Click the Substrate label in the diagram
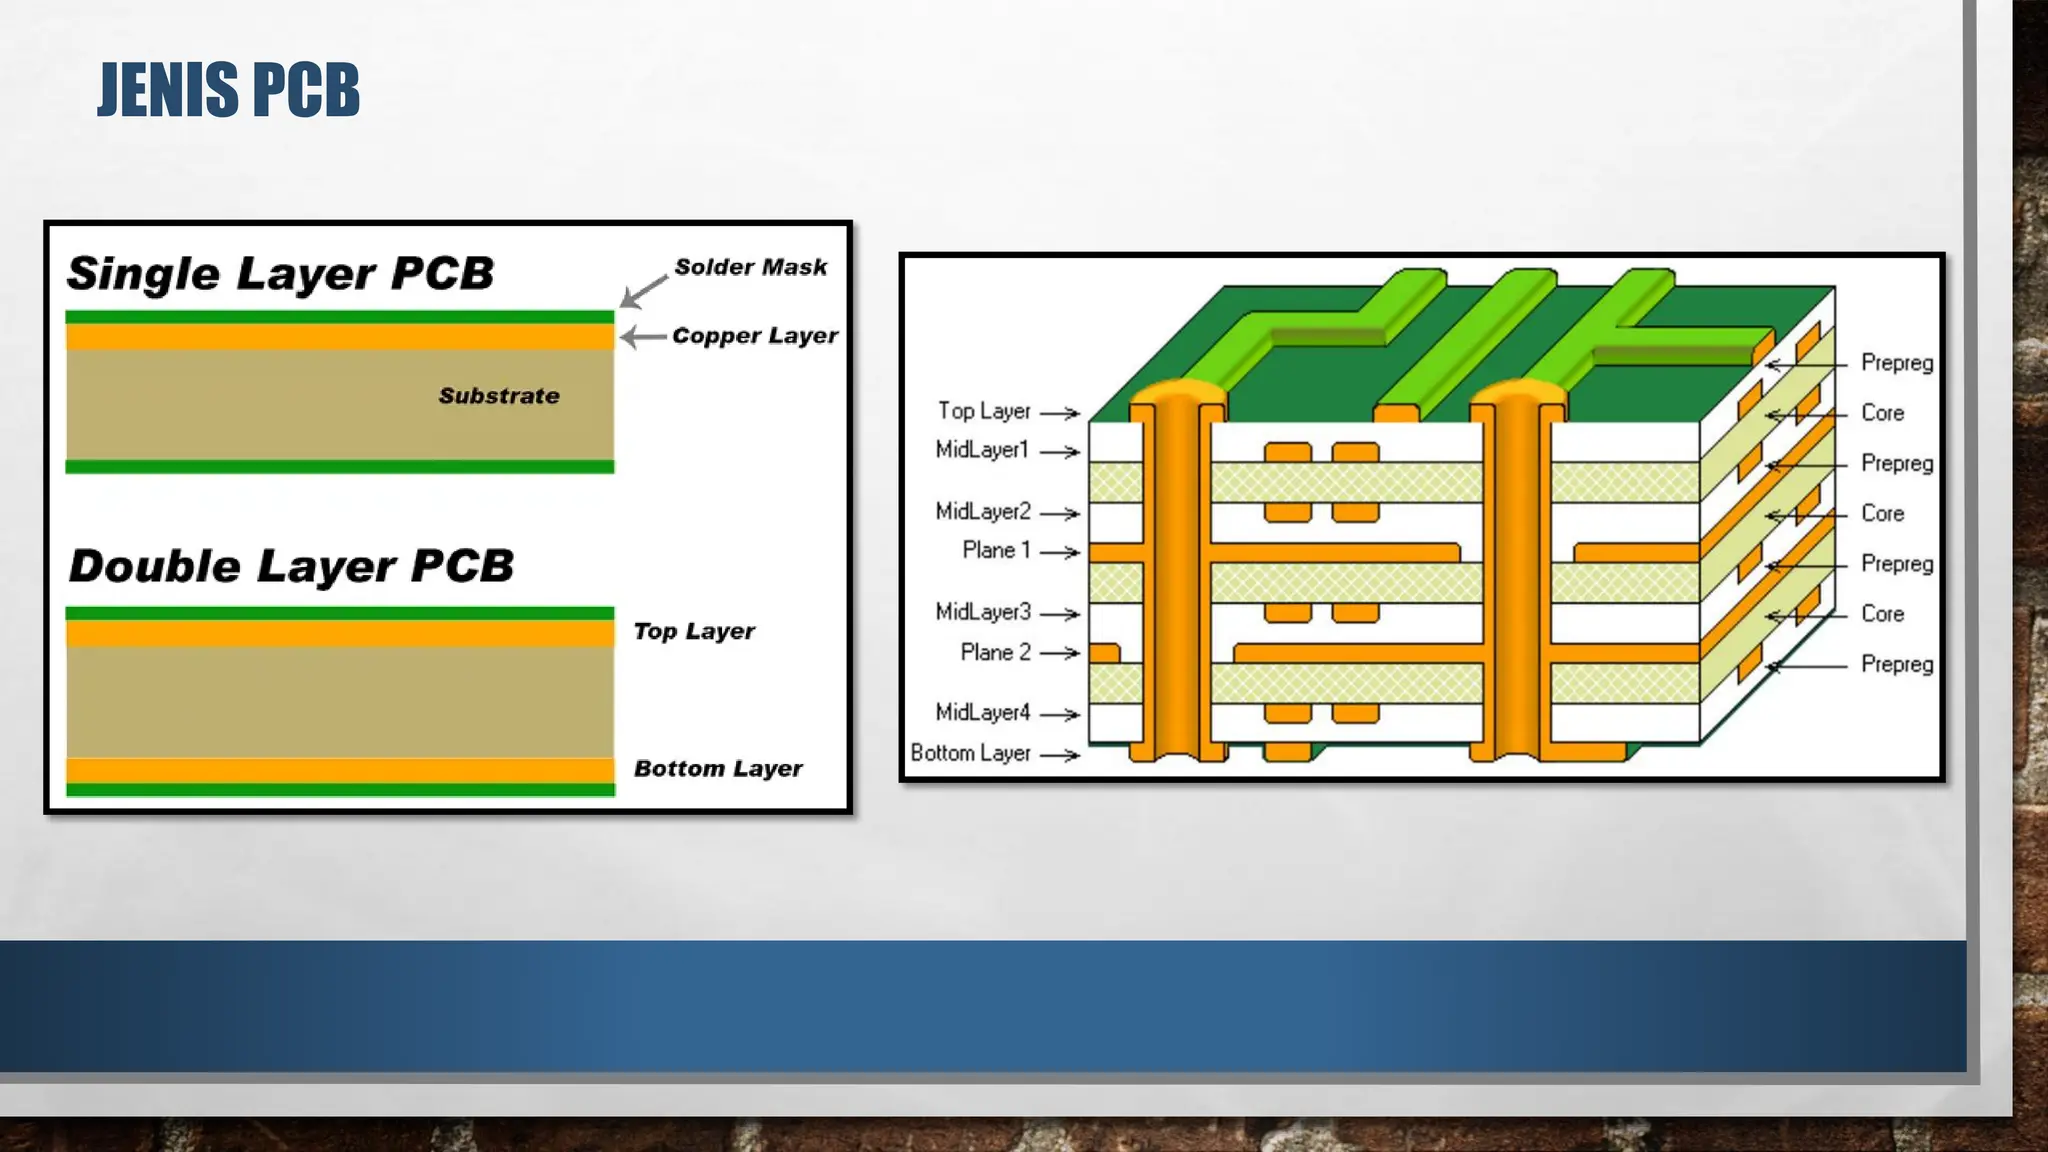This screenshot has width=2048, height=1152. coord(499,396)
